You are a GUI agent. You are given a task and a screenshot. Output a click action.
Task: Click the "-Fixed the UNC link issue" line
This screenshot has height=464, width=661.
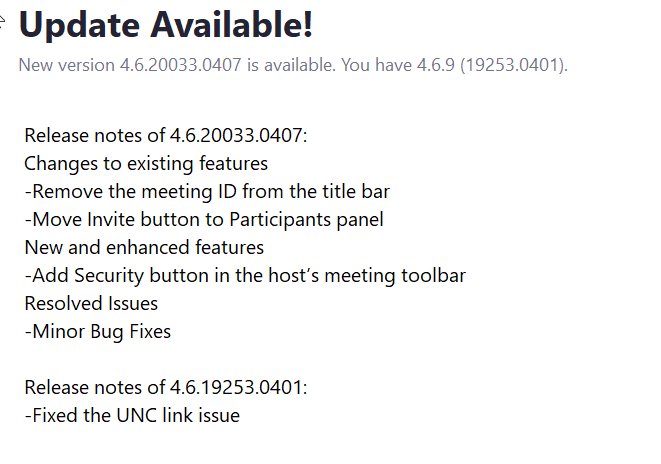(x=132, y=415)
